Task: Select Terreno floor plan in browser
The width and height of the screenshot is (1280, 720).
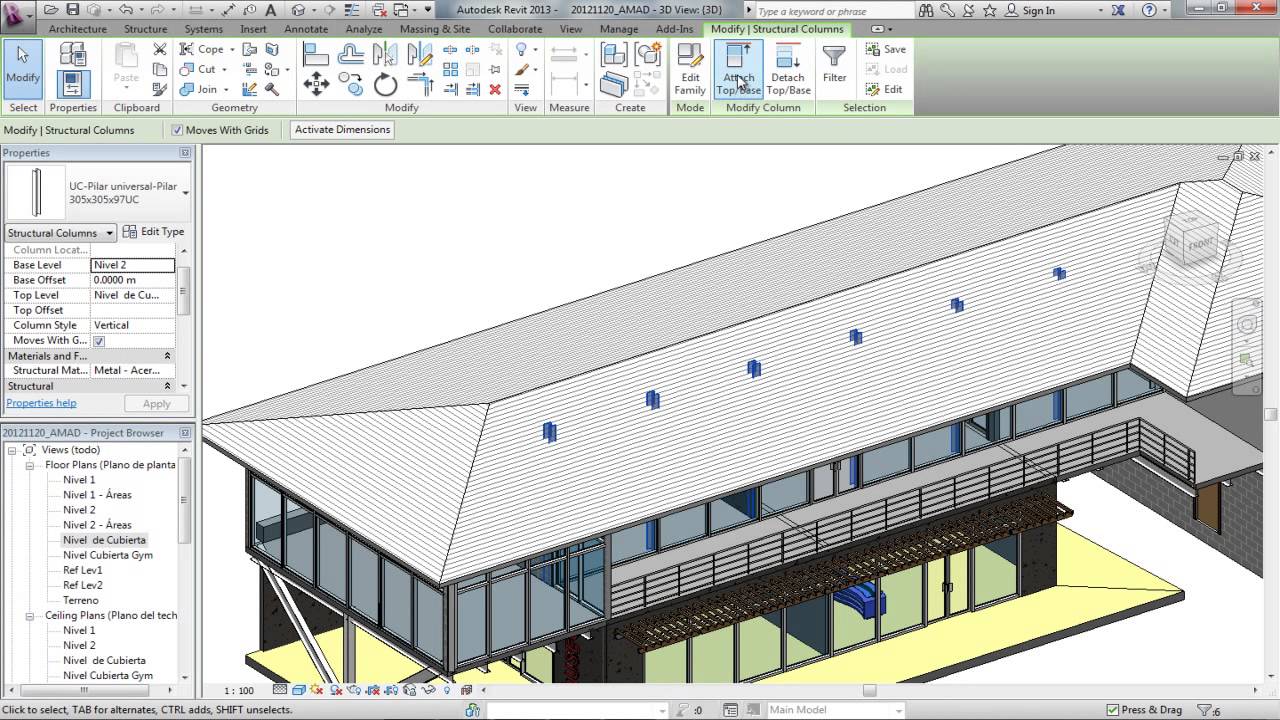Action: 81,600
